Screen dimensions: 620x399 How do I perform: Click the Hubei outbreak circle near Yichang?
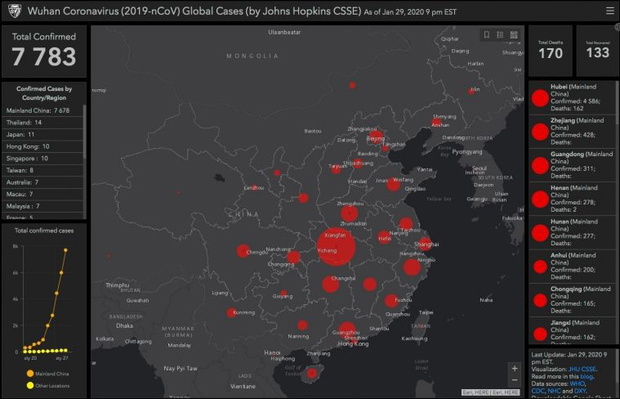click(x=336, y=246)
